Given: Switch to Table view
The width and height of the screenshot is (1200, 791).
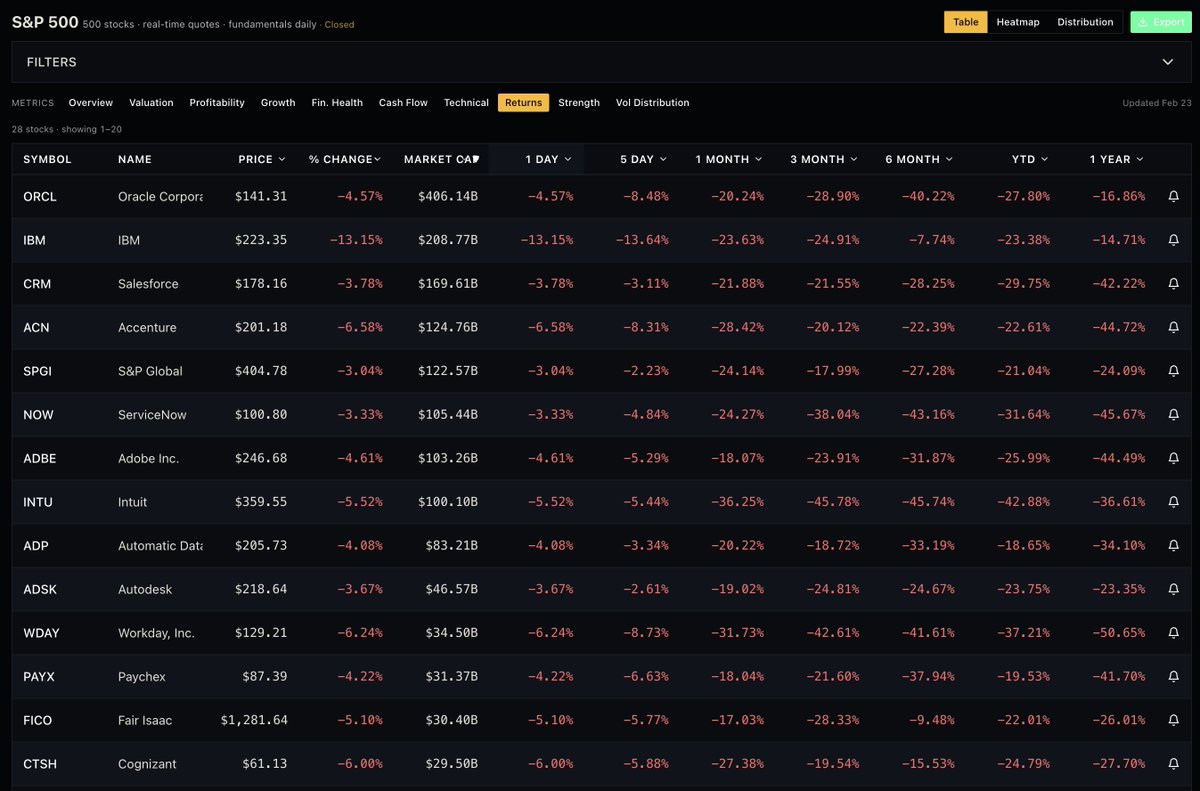Looking at the screenshot, I should [966, 22].
